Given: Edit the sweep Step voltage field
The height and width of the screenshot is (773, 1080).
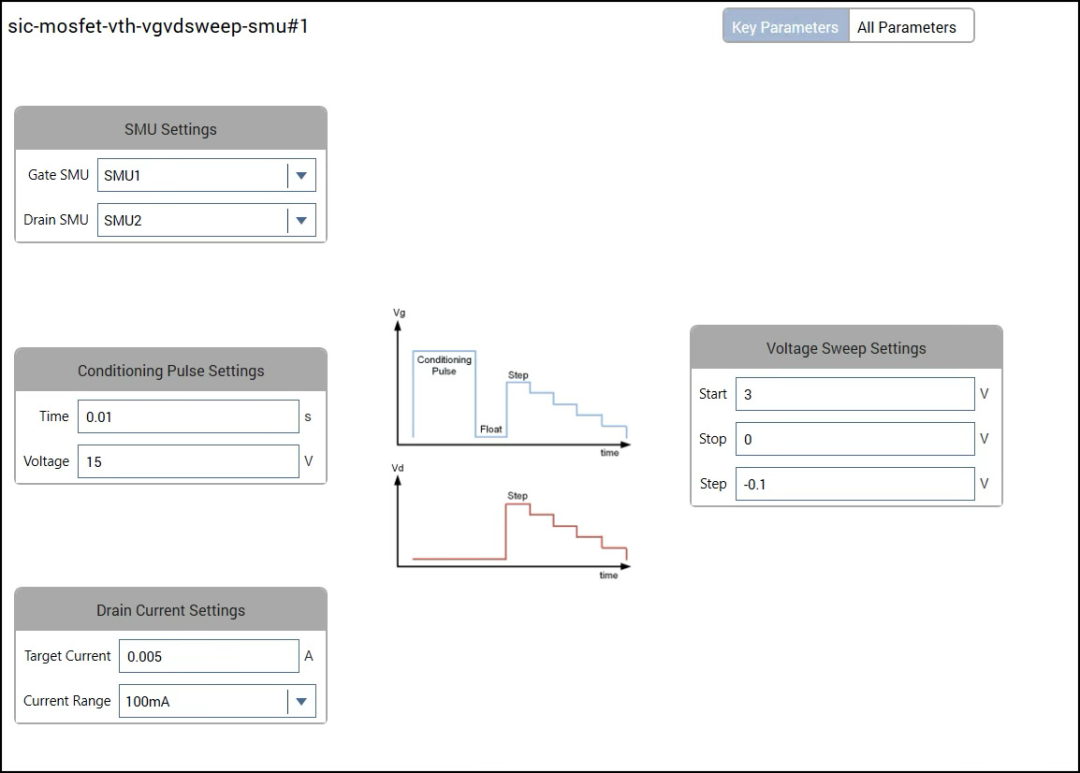Looking at the screenshot, I should point(854,484).
